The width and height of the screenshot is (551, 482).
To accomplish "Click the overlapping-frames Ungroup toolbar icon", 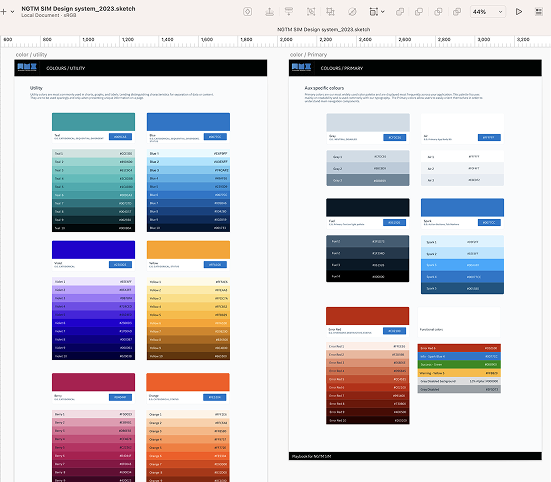I will pyautogui.click(x=330, y=12).
